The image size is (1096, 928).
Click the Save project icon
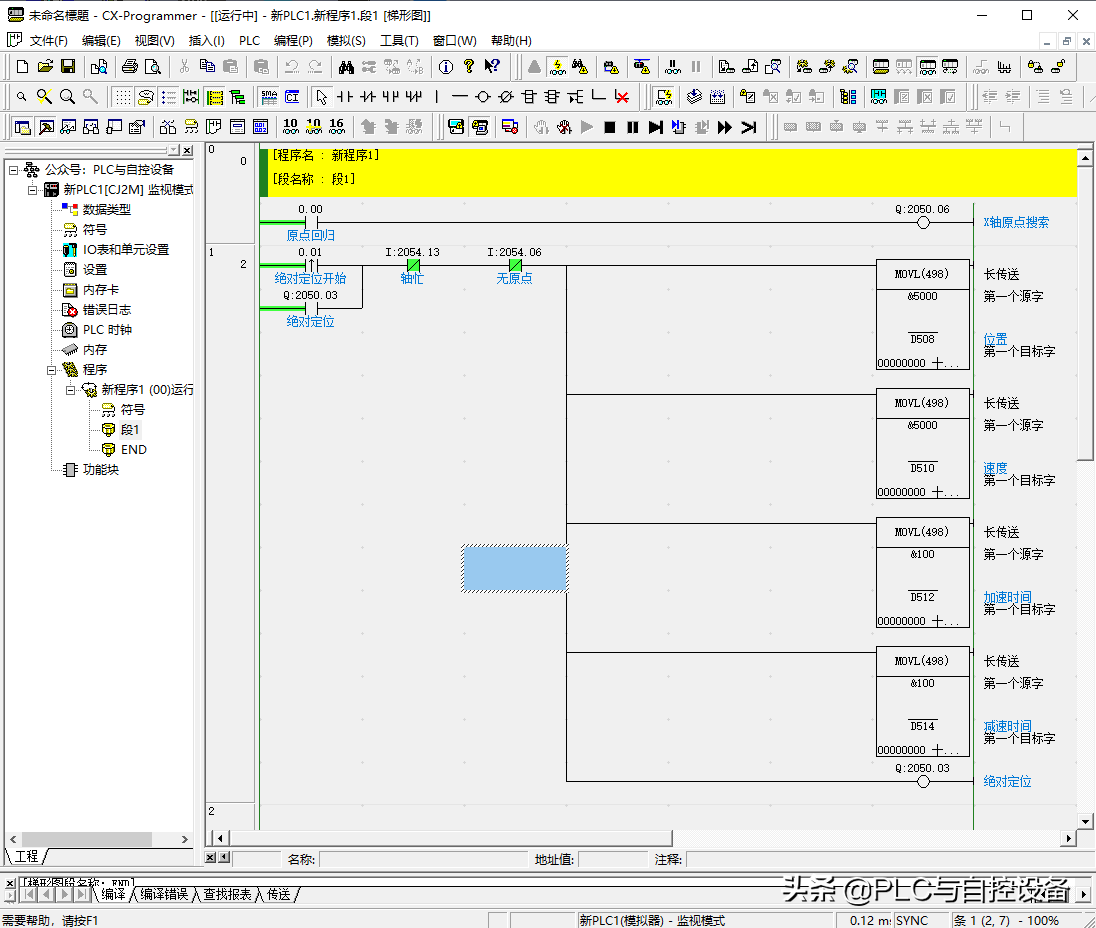click(68, 67)
